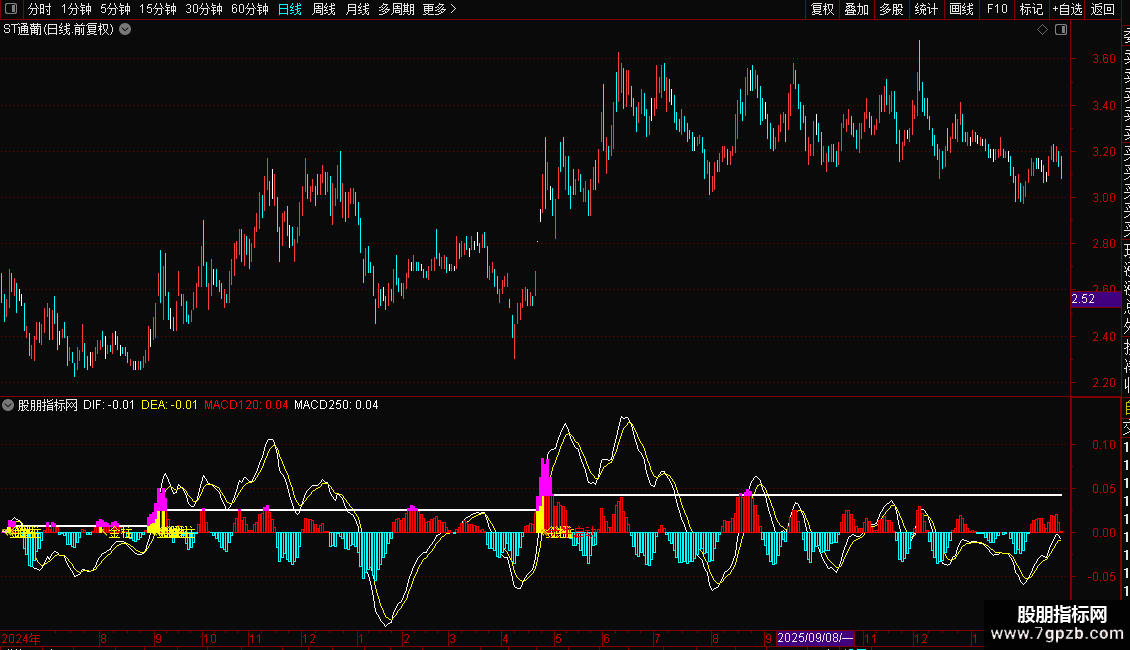Select the 周线 weekly period tab
Viewport: 1130px width, 650px height.
(x=324, y=9)
